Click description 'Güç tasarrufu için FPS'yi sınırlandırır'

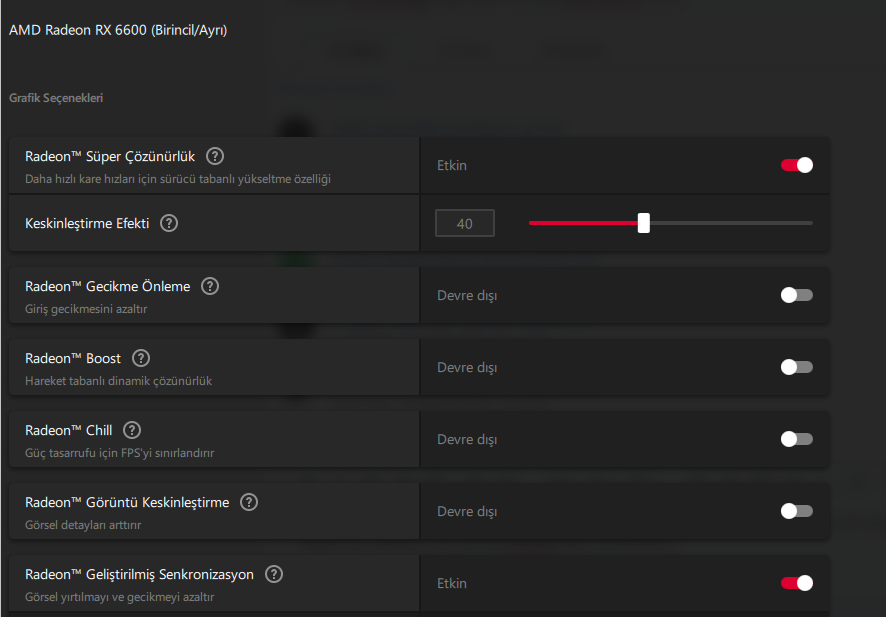(120, 453)
